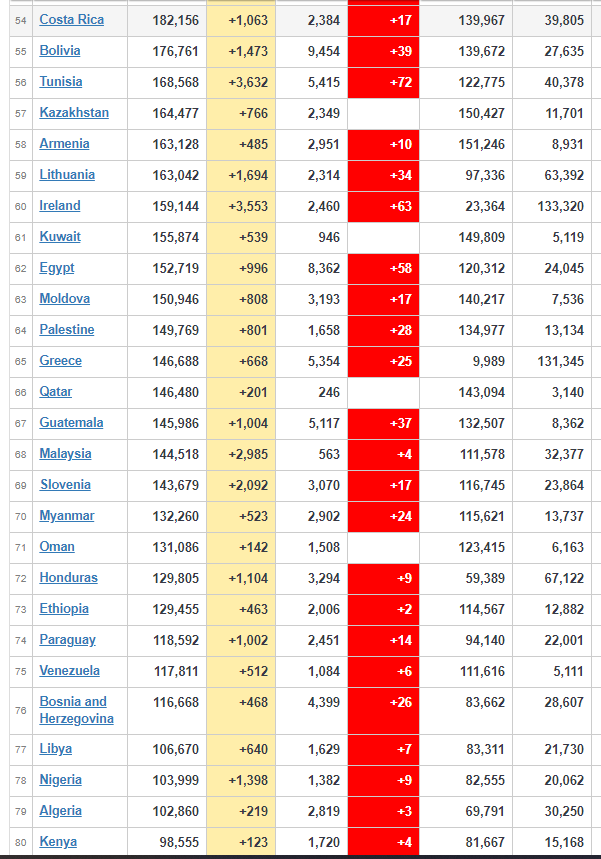Open the Costa Rica country link

[71, 20]
